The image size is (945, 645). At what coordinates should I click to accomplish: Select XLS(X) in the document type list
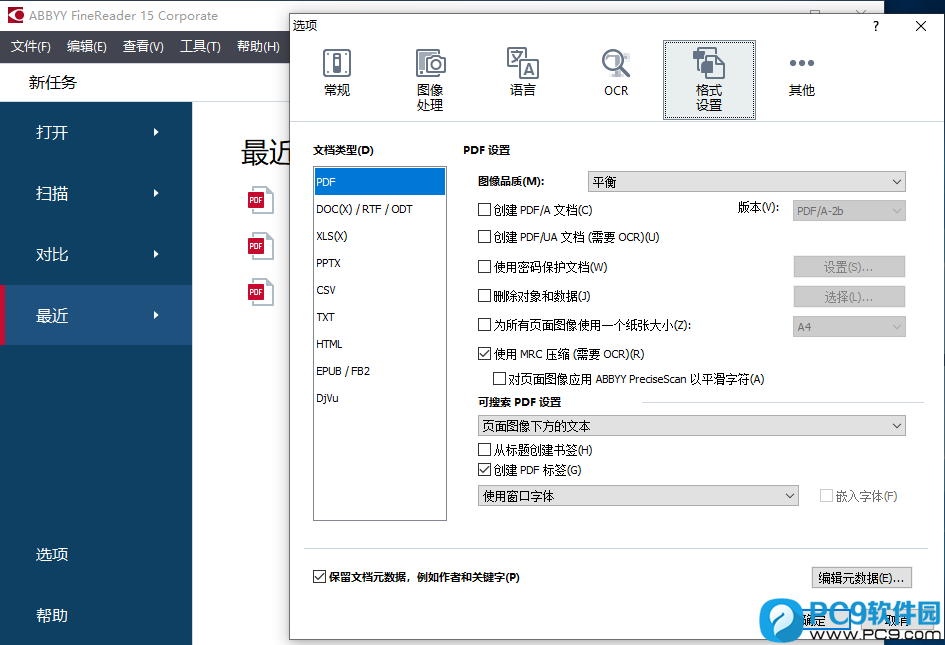380,236
